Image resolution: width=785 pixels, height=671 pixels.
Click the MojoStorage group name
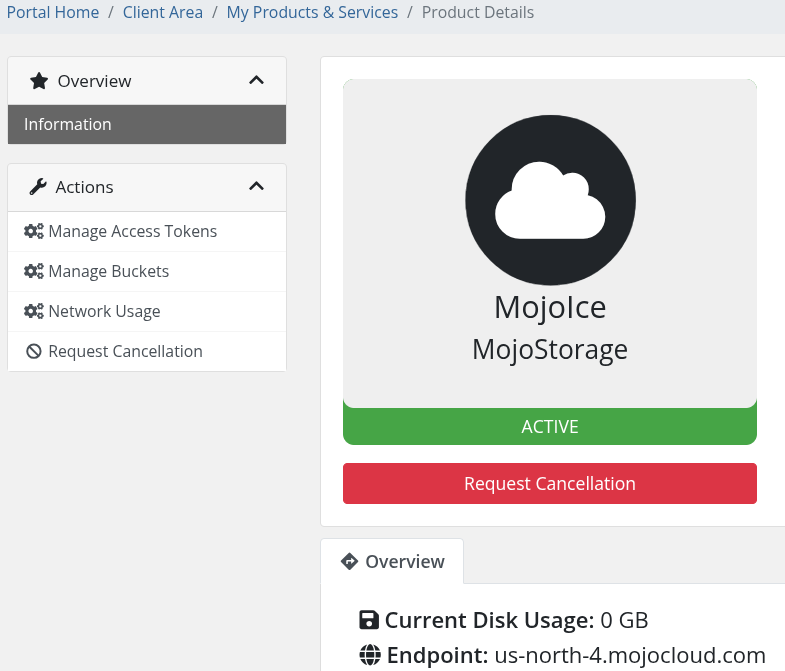tap(550, 350)
